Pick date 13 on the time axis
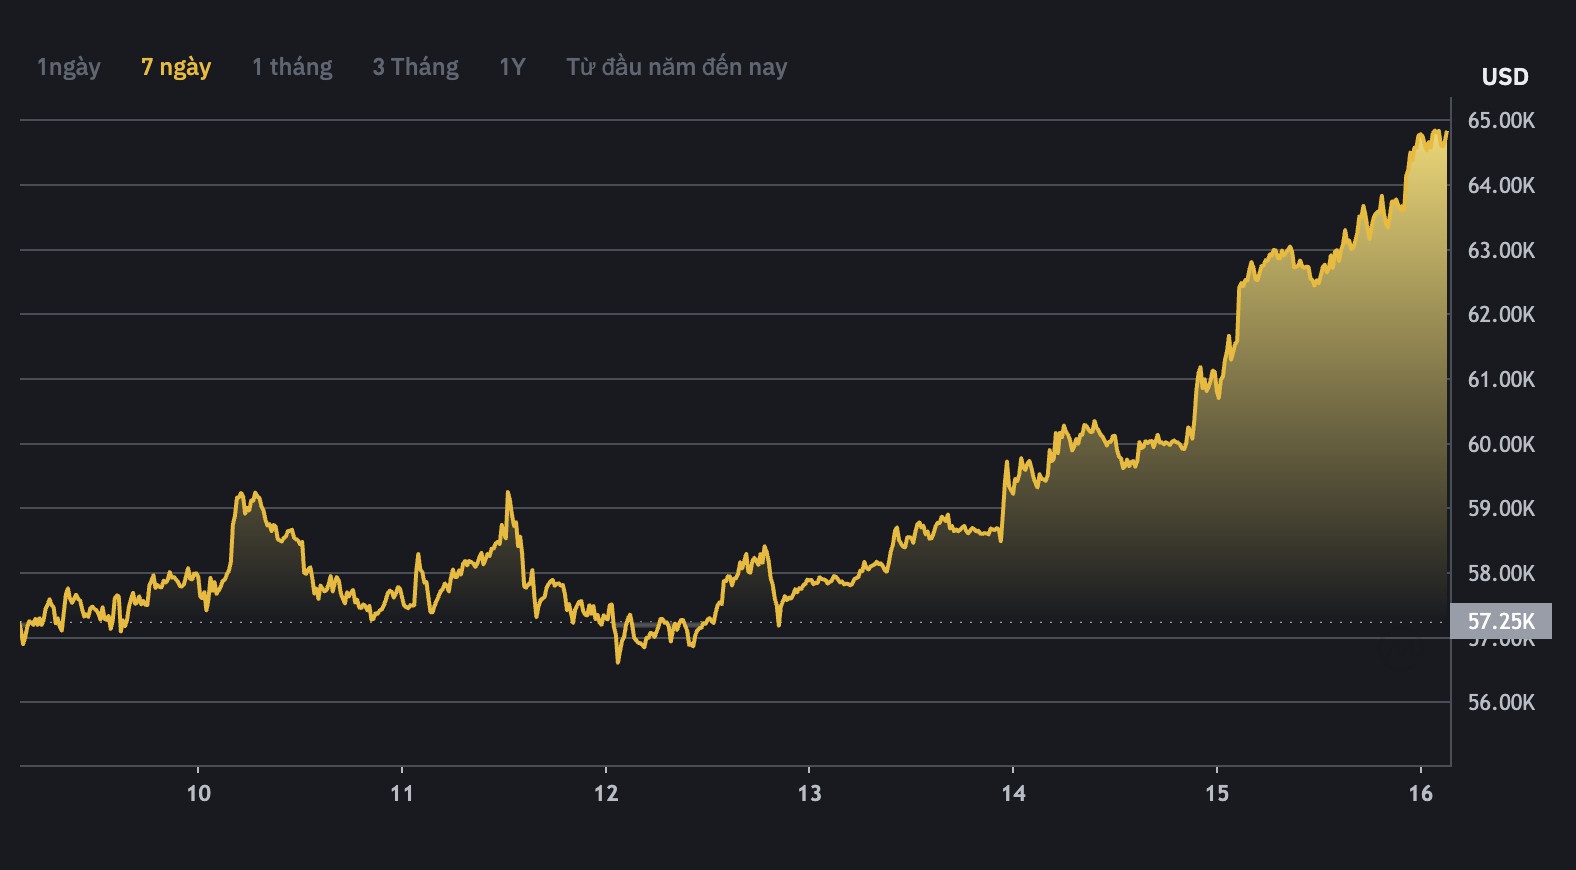Viewport: 1576px width, 870px height. tap(809, 793)
